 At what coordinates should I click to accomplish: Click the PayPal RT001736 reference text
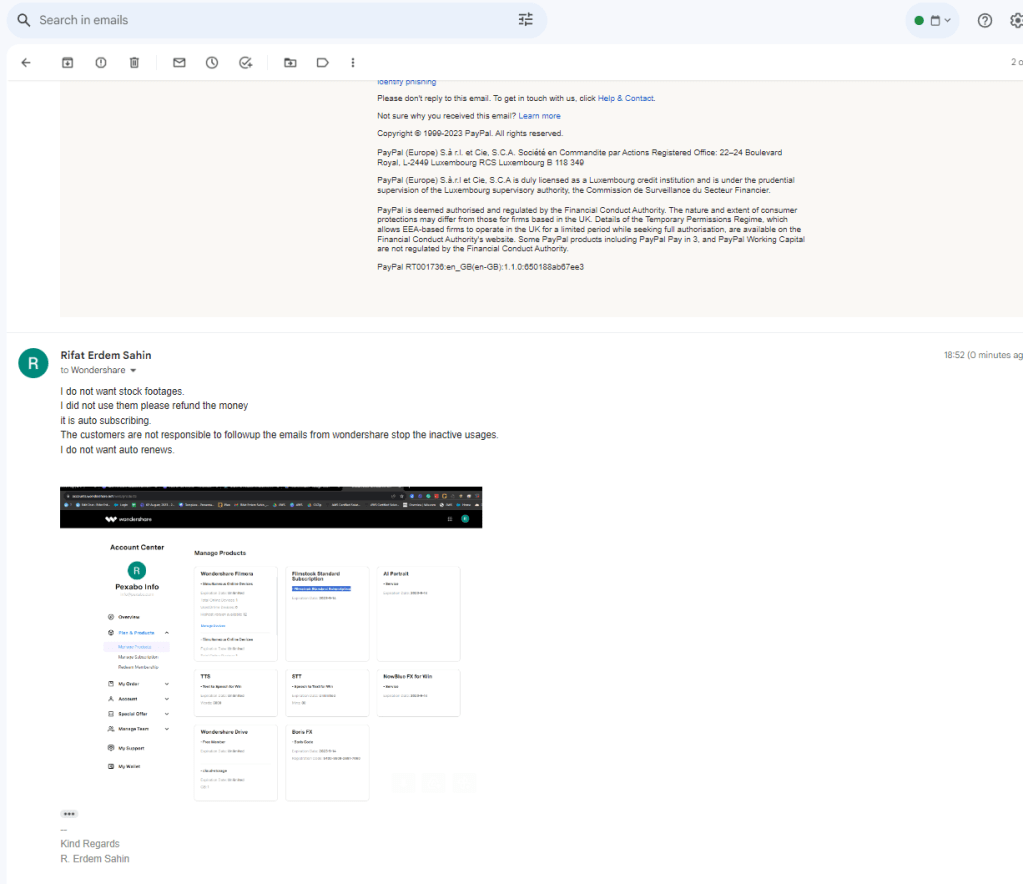click(480, 267)
